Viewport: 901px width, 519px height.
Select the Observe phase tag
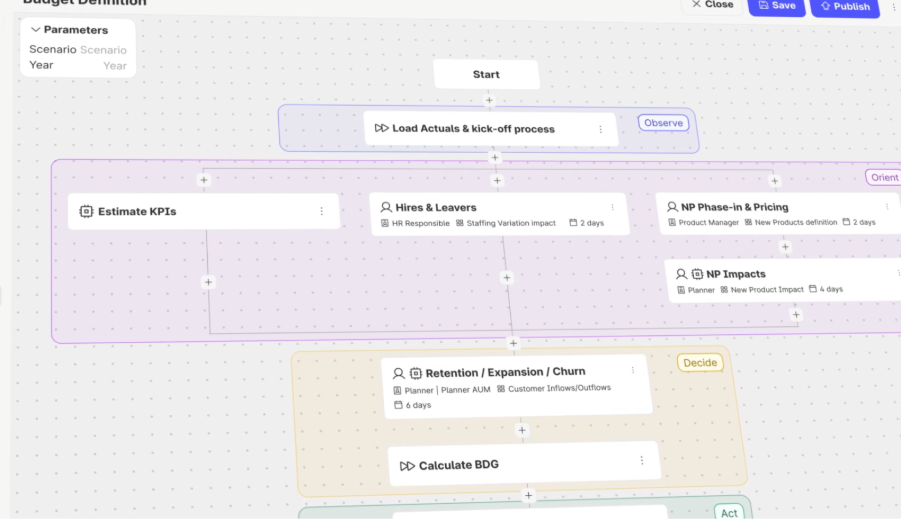tap(663, 122)
